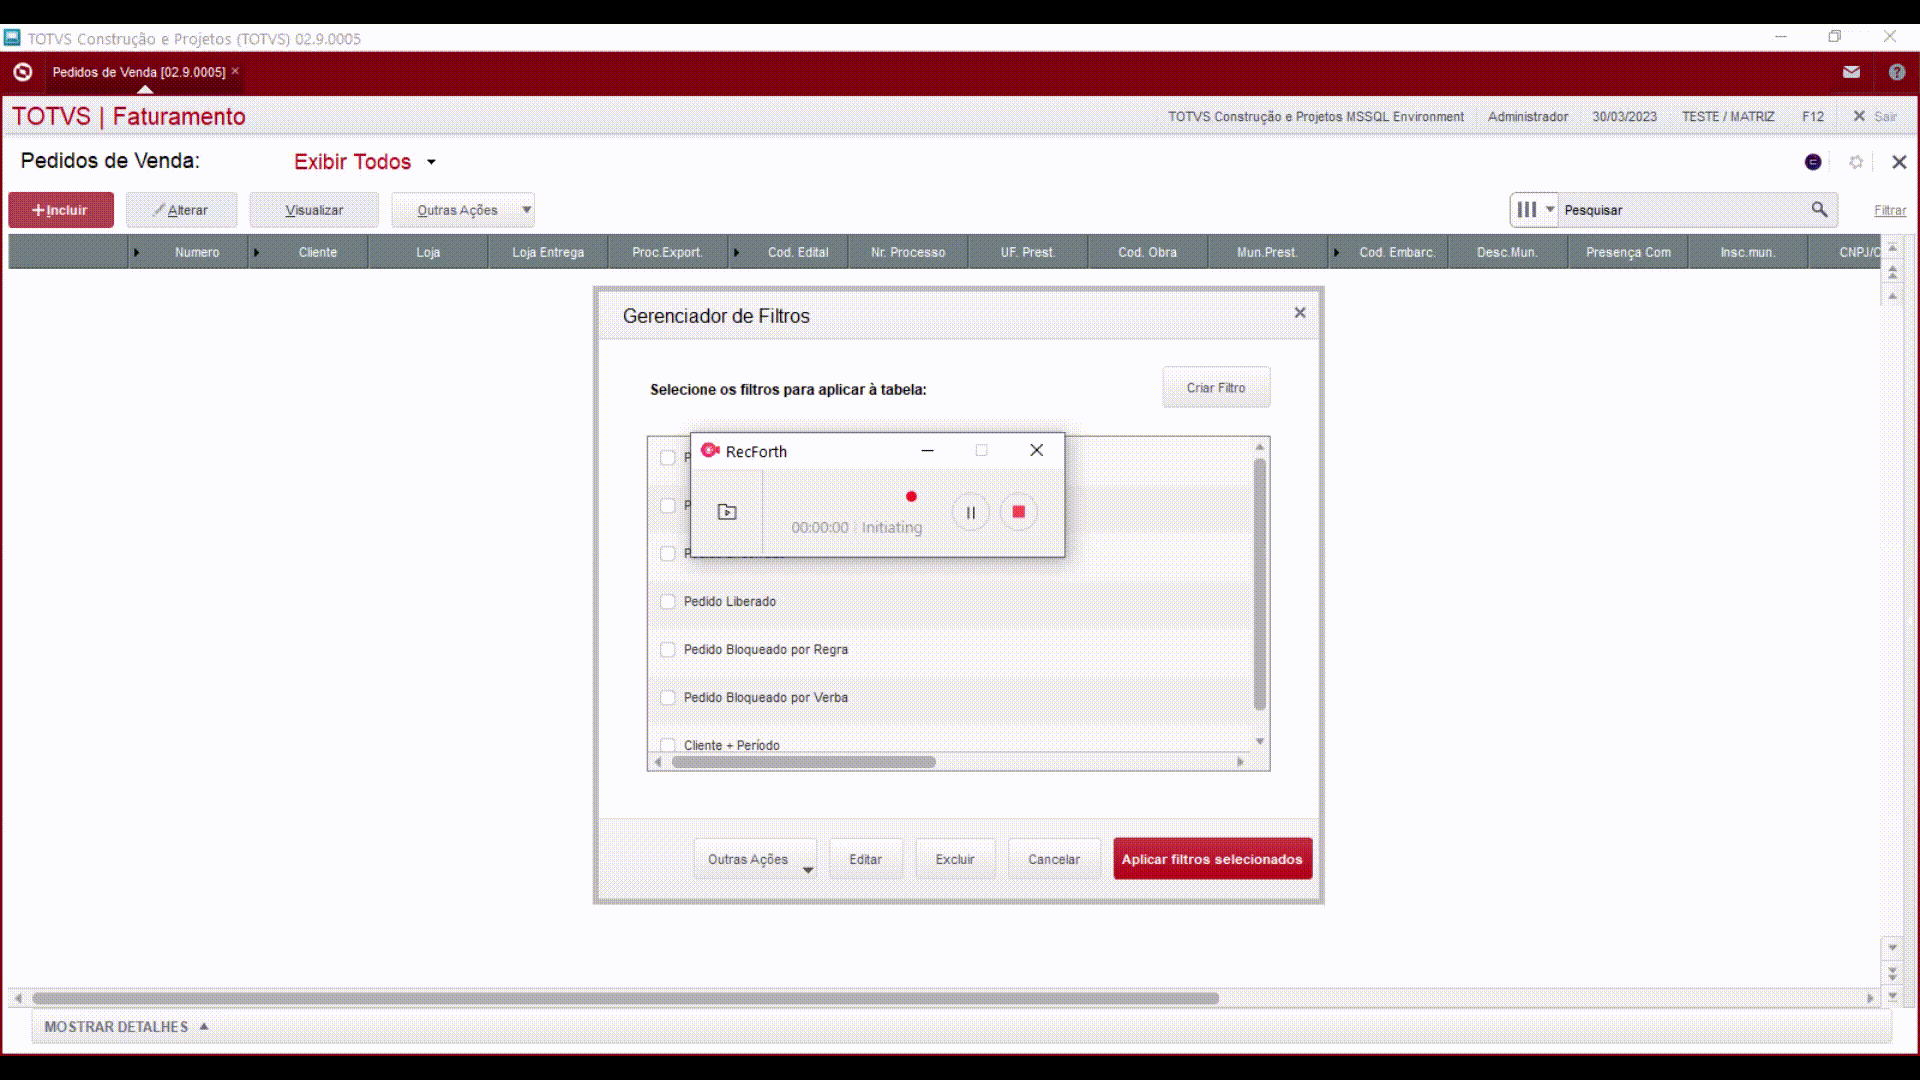Check Pedido Bloqueado por Verba filter

(x=668, y=698)
